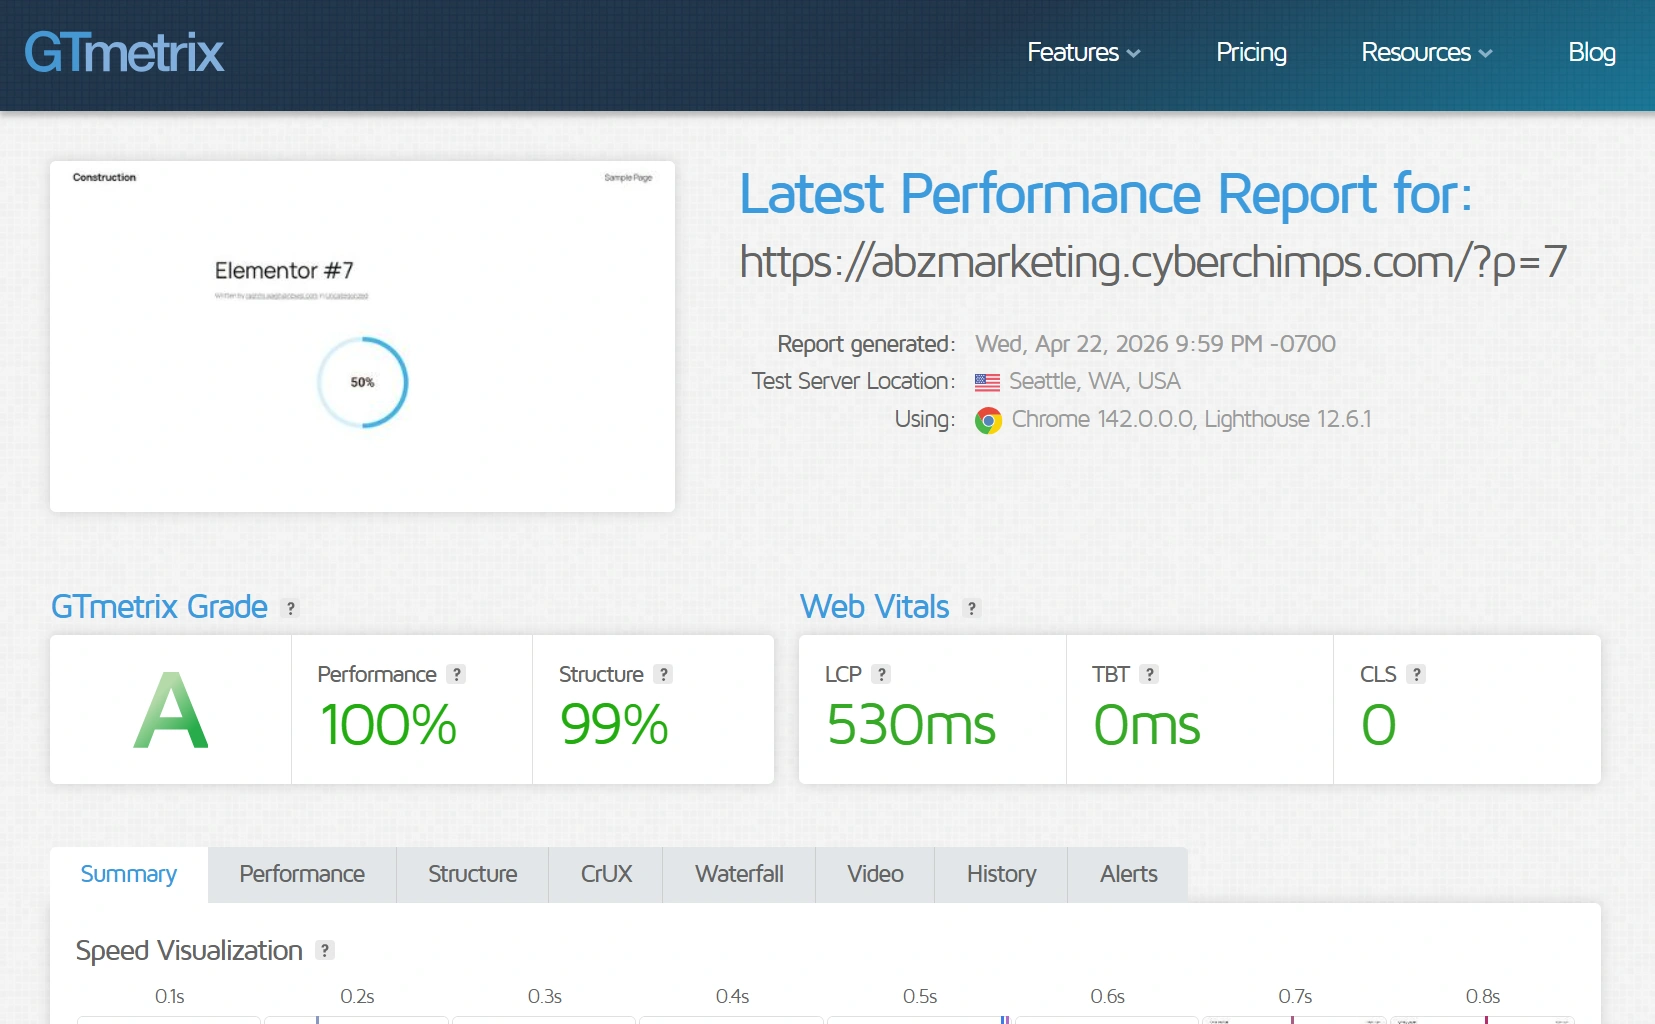Open help for GTmetrix Grade

290,608
